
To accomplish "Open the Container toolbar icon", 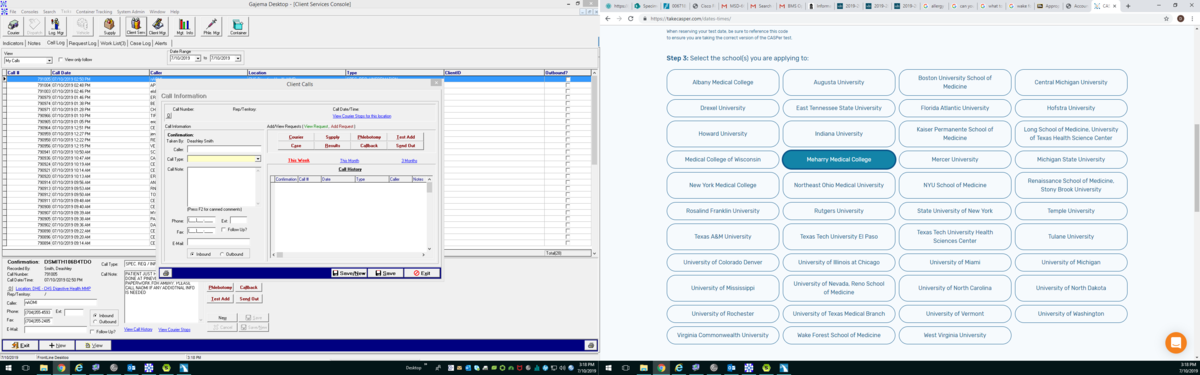I will 238,26.
